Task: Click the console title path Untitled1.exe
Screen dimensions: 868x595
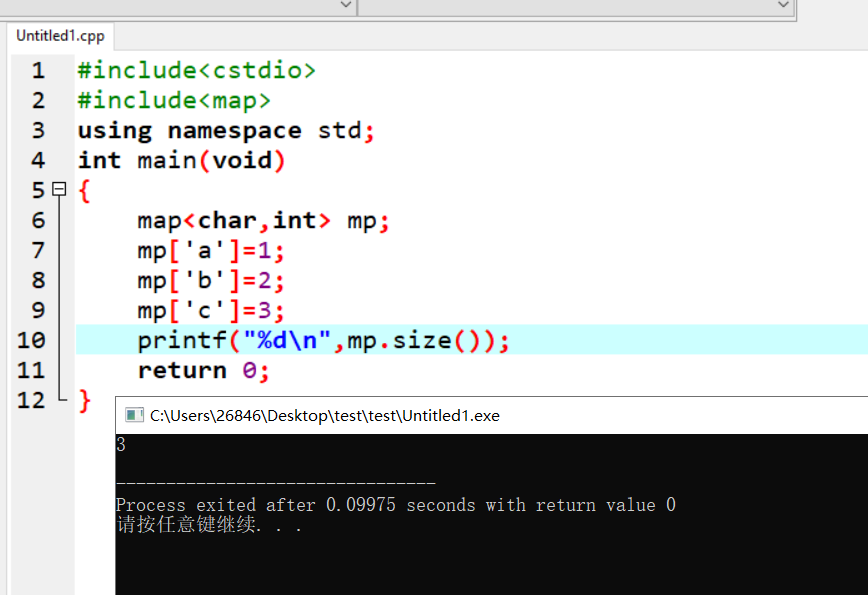Action: (325, 416)
